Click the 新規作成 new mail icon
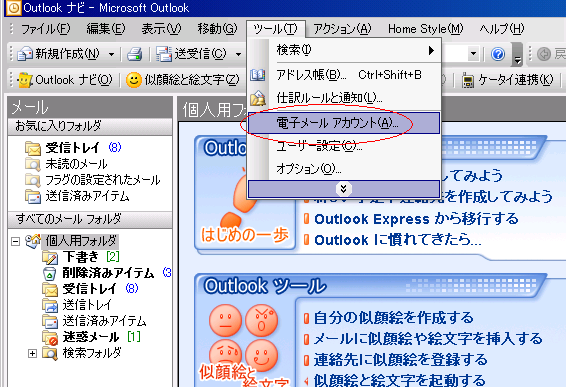This screenshot has height=388, width=566. [x=25, y=54]
